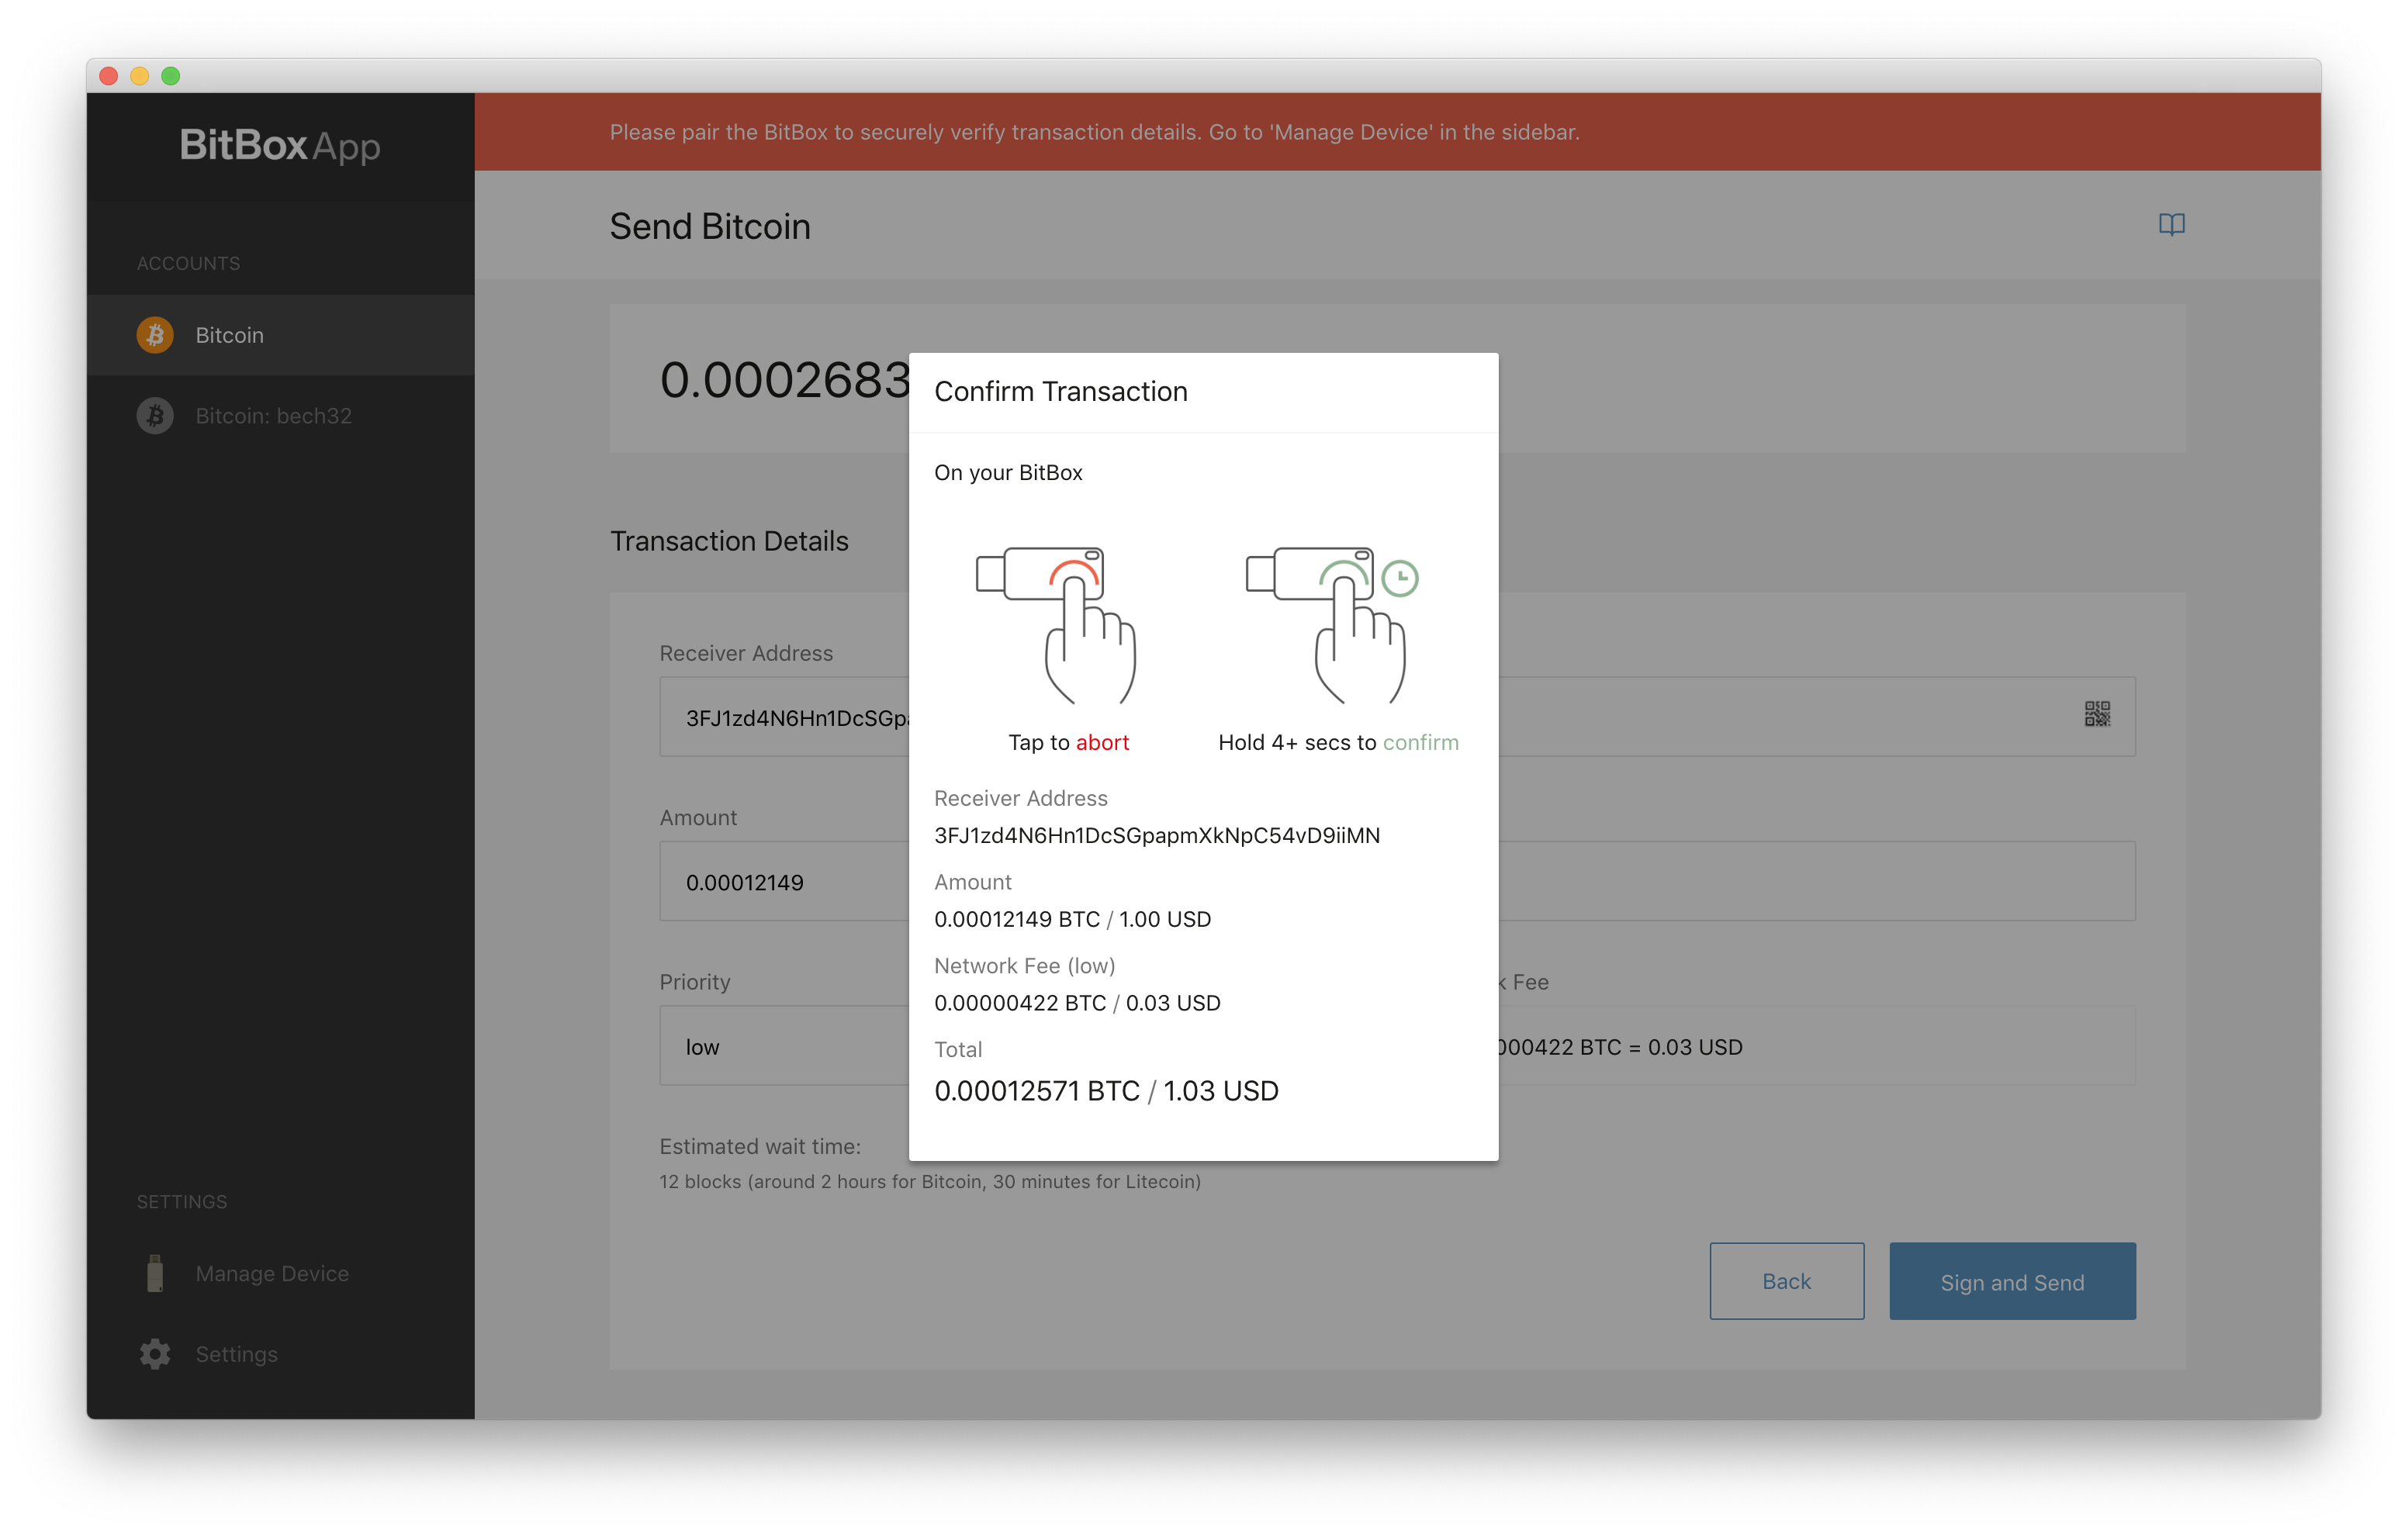Open the Priority dropdown showing low
This screenshot has width=2408, height=1534.
point(784,1046)
